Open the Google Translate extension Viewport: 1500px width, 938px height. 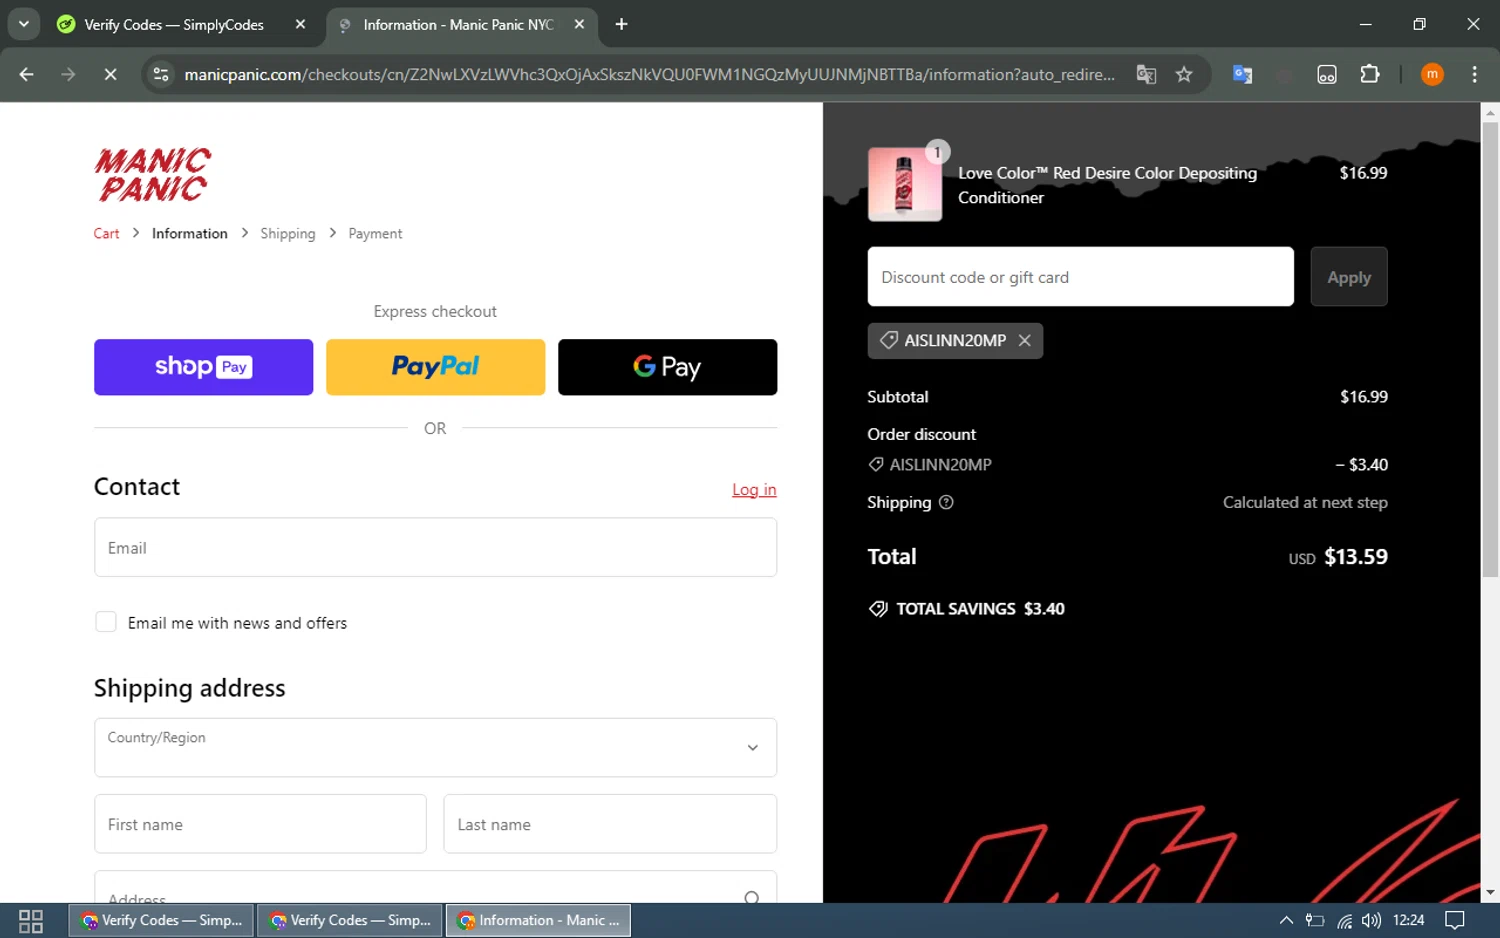tap(1242, 74)
